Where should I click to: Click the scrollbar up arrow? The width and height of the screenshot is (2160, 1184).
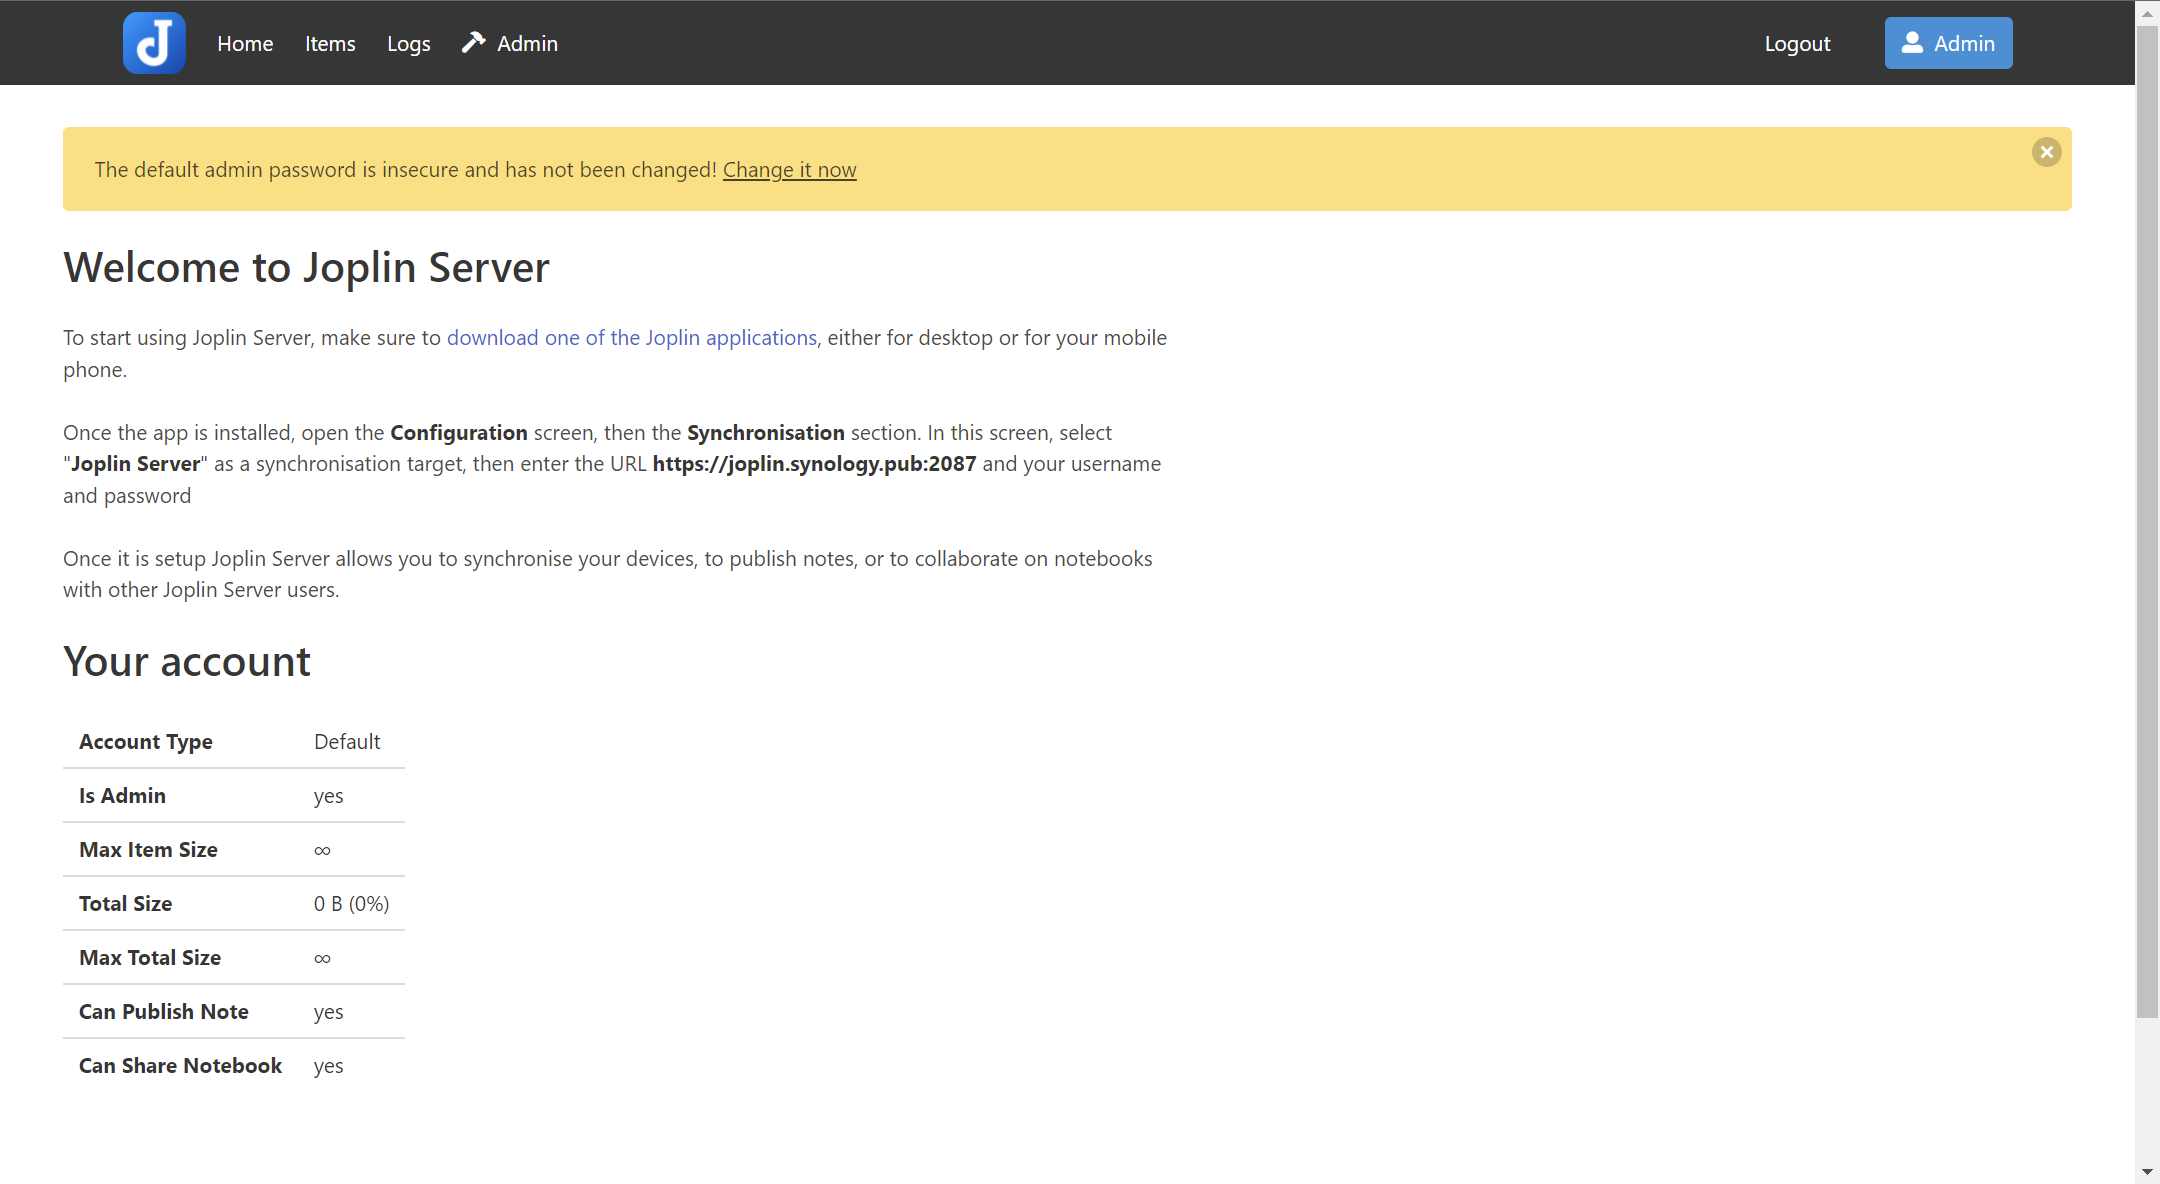coord(2147,13)
